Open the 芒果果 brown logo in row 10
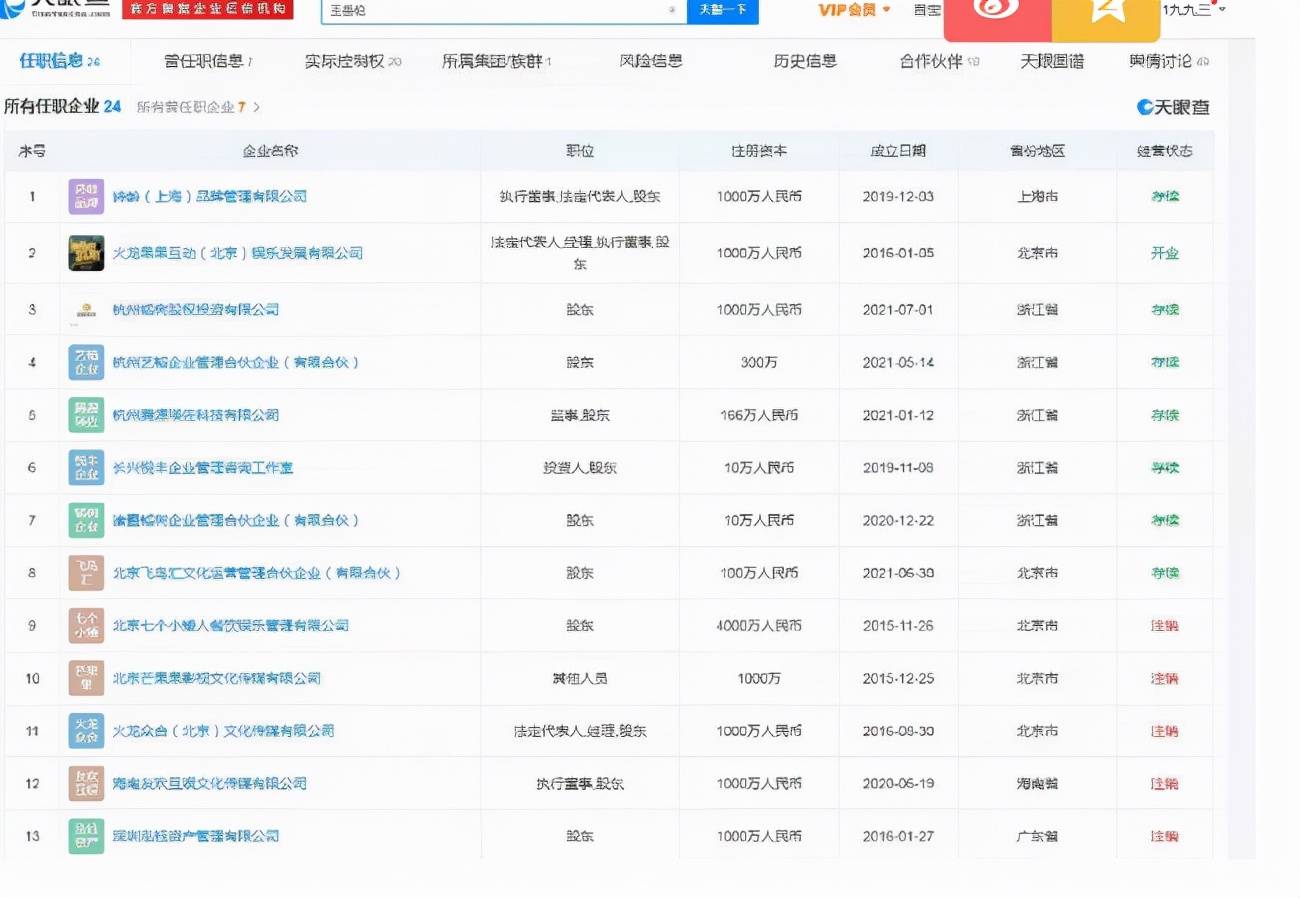Screen dimensions: 1300x898 coord(86,678)
